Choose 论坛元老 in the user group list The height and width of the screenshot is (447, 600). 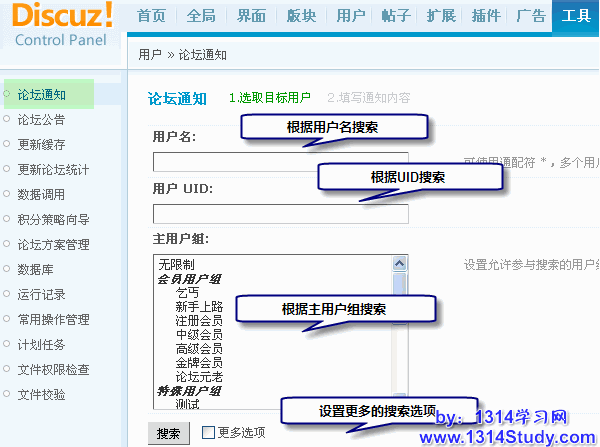pos(198,377)
